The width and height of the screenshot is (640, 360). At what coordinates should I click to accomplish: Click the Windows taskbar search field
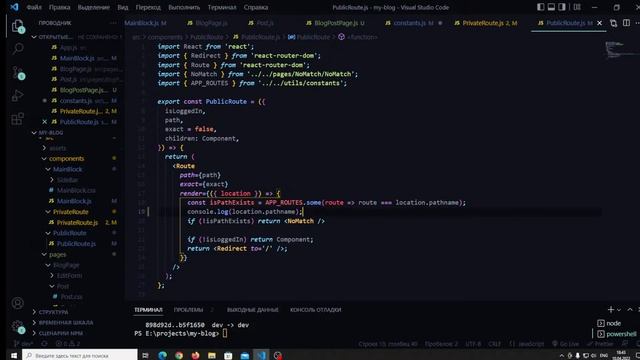click(80, 356)
